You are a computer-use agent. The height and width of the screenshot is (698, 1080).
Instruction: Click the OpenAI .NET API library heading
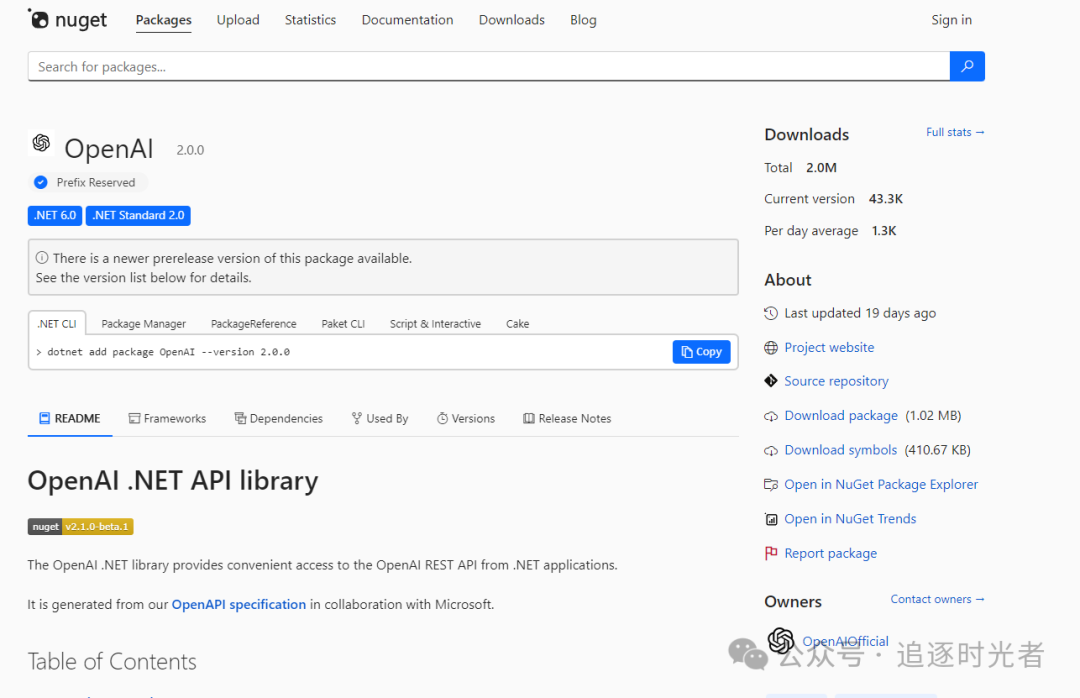pos(173,481)
